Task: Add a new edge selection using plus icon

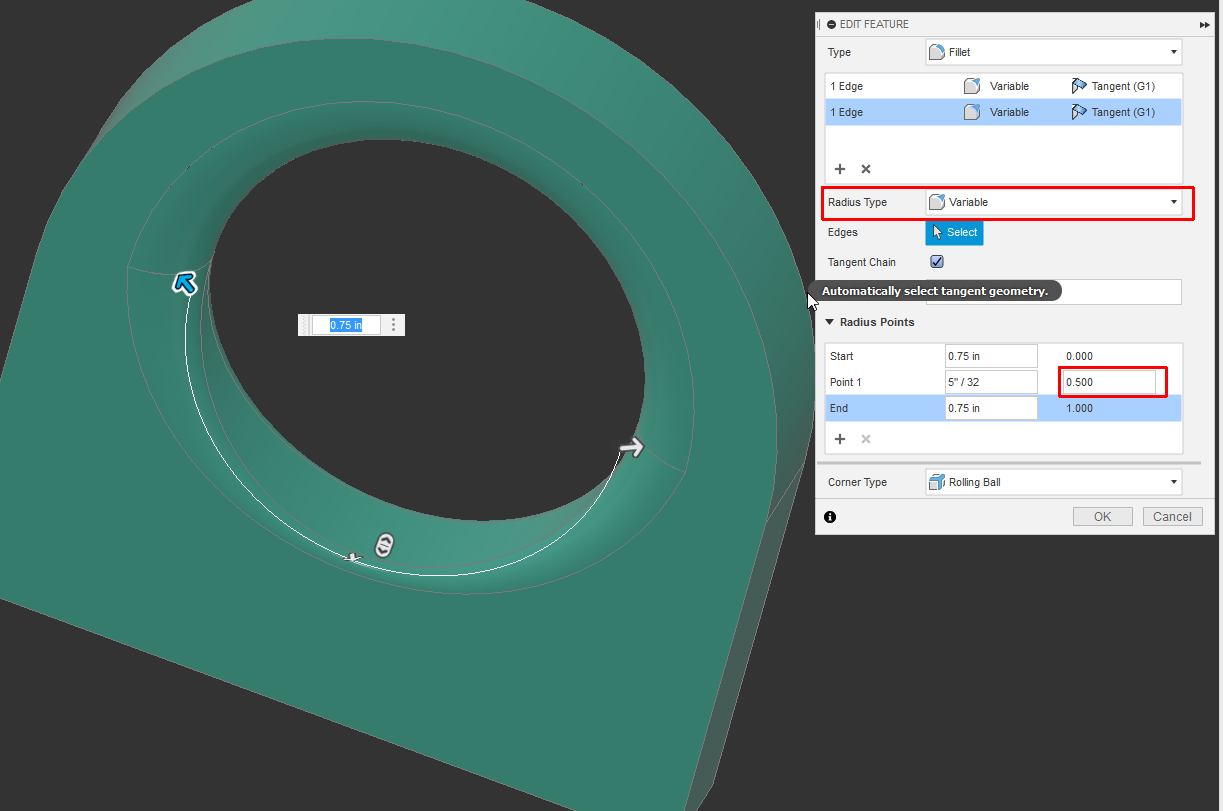Action: point(840,169)
